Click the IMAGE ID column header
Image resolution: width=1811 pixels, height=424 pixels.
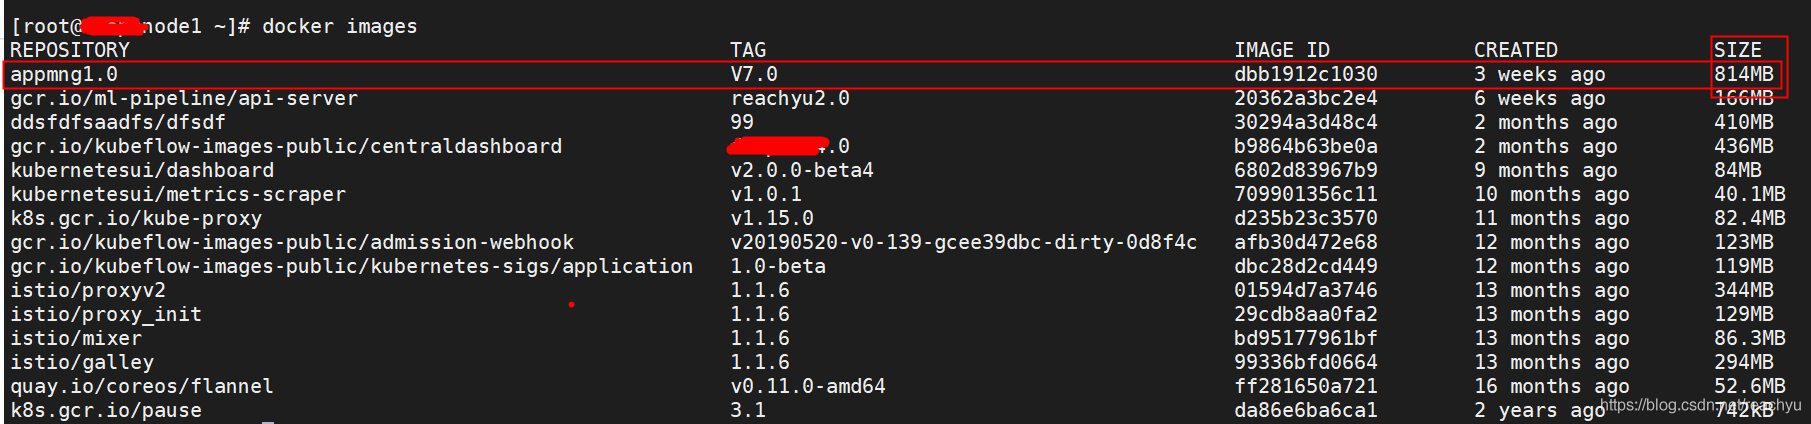[x=1282, y=50]
